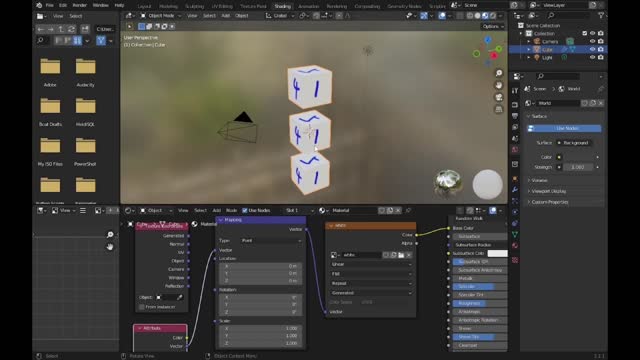
Task: Open the Render menu
Action: point(80,5)
